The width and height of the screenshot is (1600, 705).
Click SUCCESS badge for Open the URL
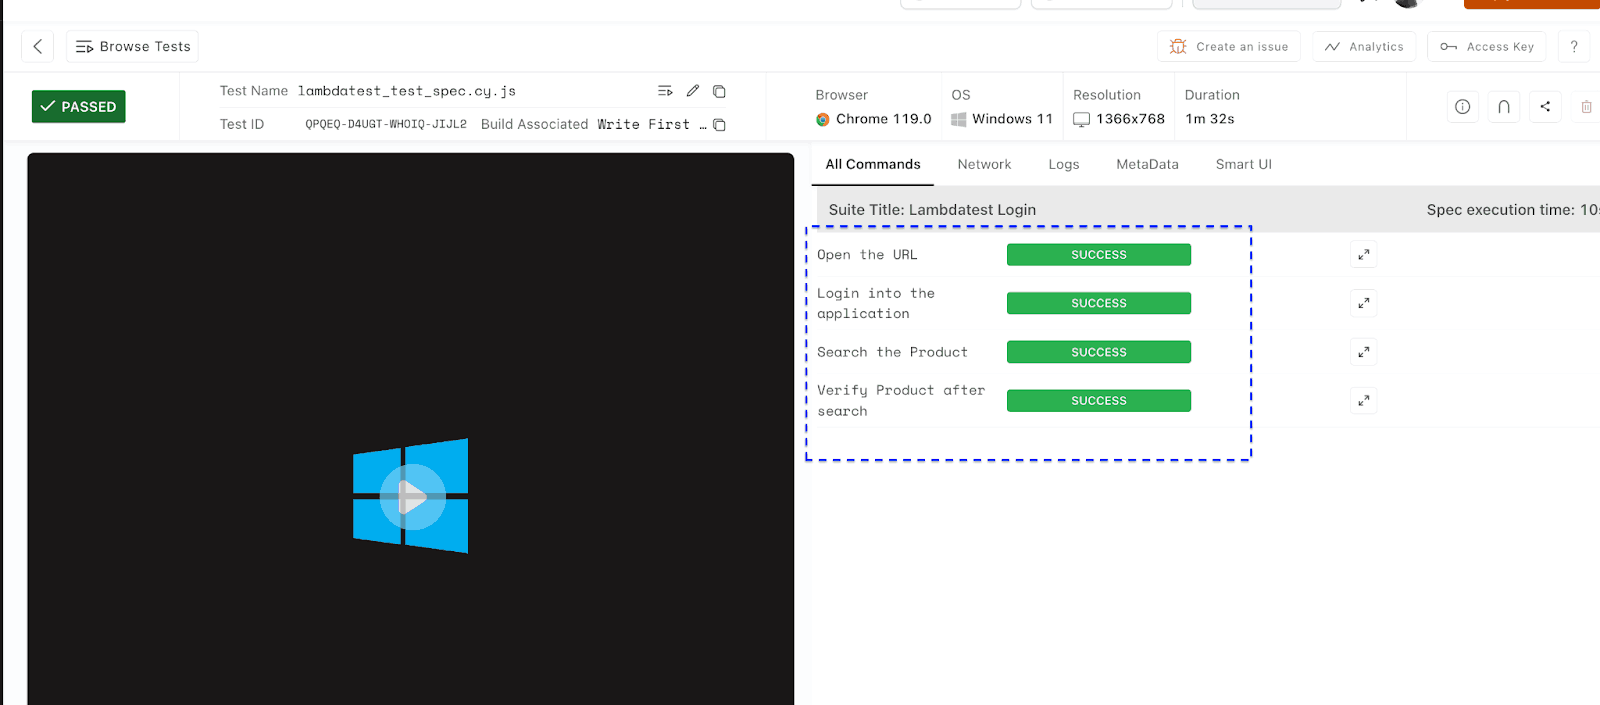(1099, 255)
